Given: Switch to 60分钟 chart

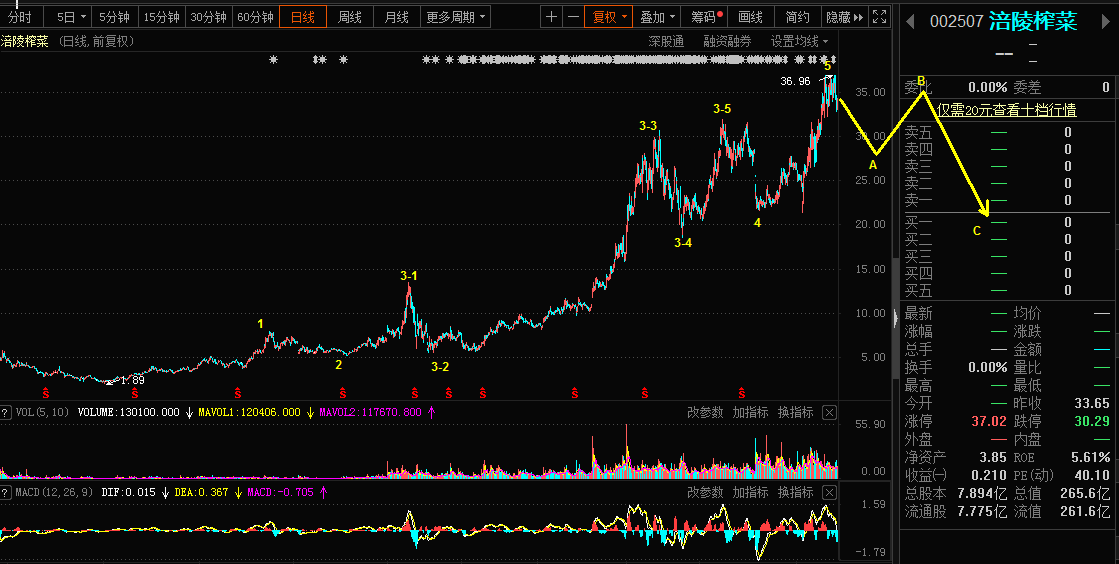Looking at the screenshot, I should (x=255, y=16).
